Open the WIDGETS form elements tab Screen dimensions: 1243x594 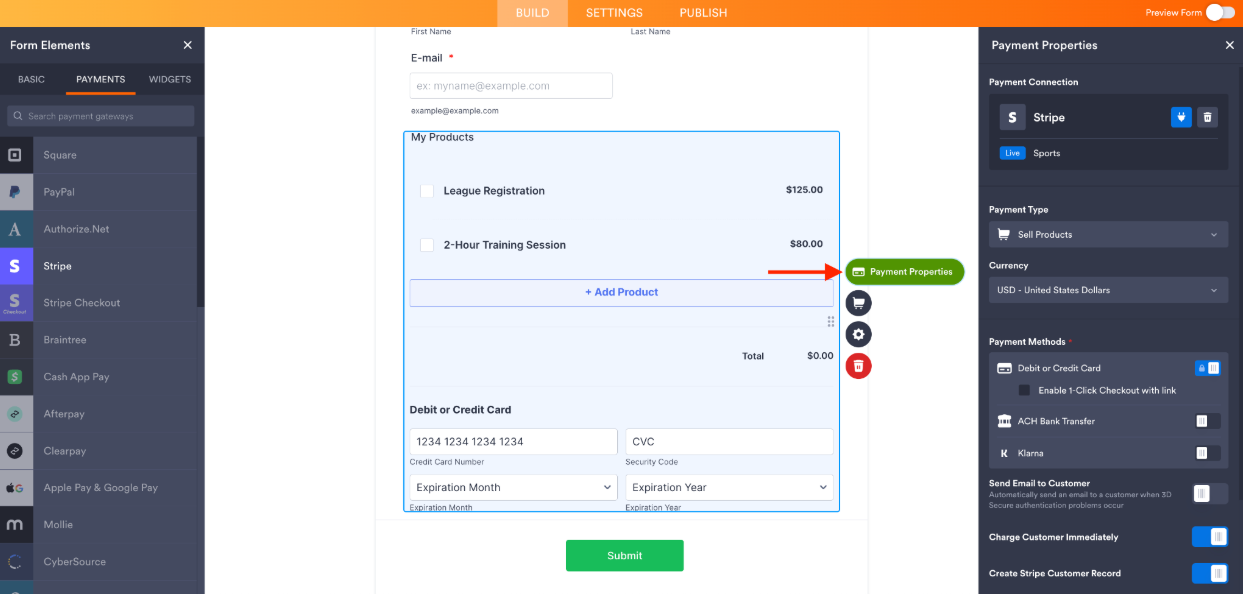(x=170, y=79)
